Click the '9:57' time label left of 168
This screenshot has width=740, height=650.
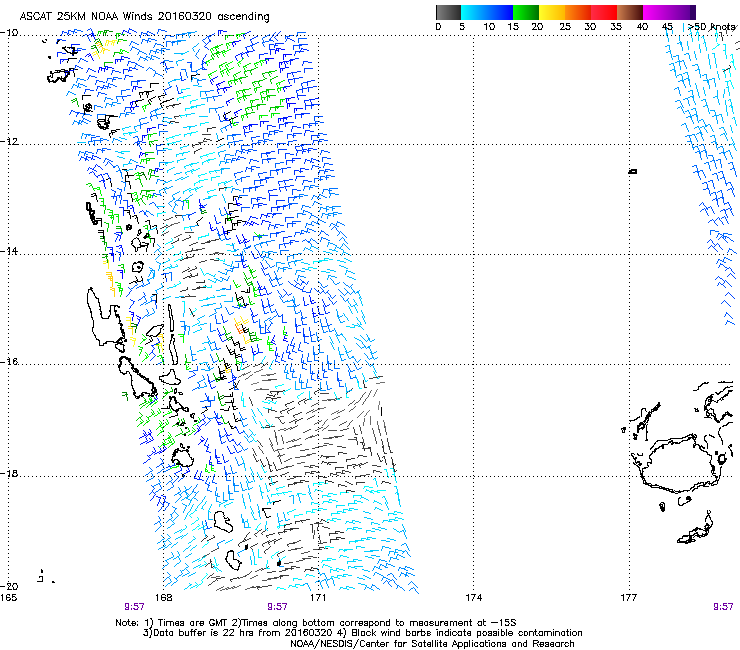[x=135, y=607]
